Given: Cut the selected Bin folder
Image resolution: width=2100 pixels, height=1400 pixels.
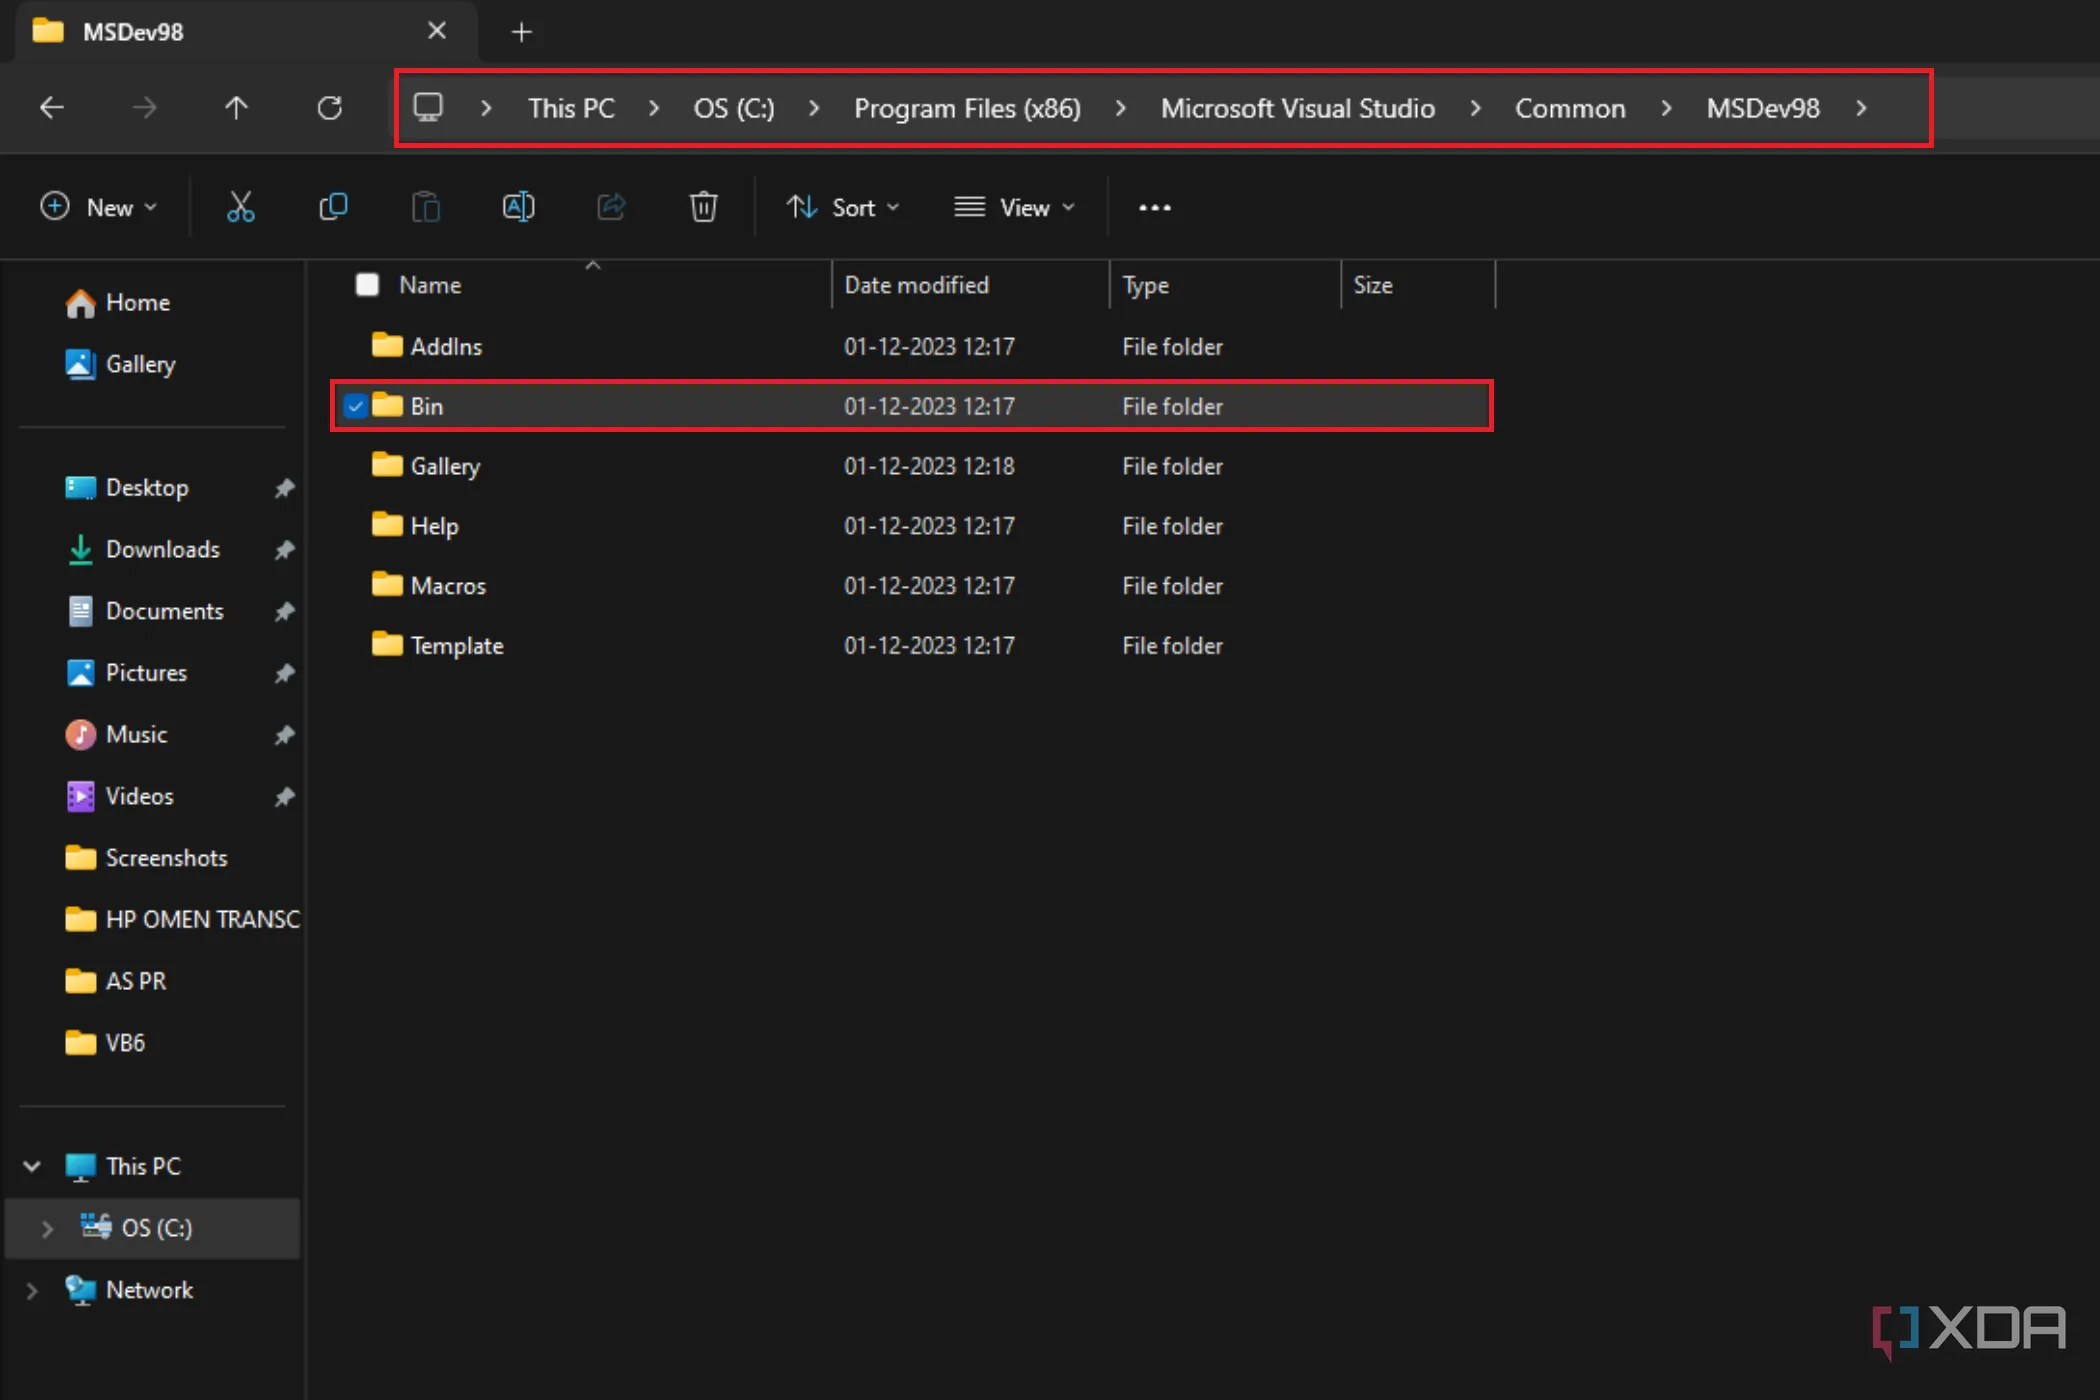Looking at the screenshot, I should tap(240, 207).
